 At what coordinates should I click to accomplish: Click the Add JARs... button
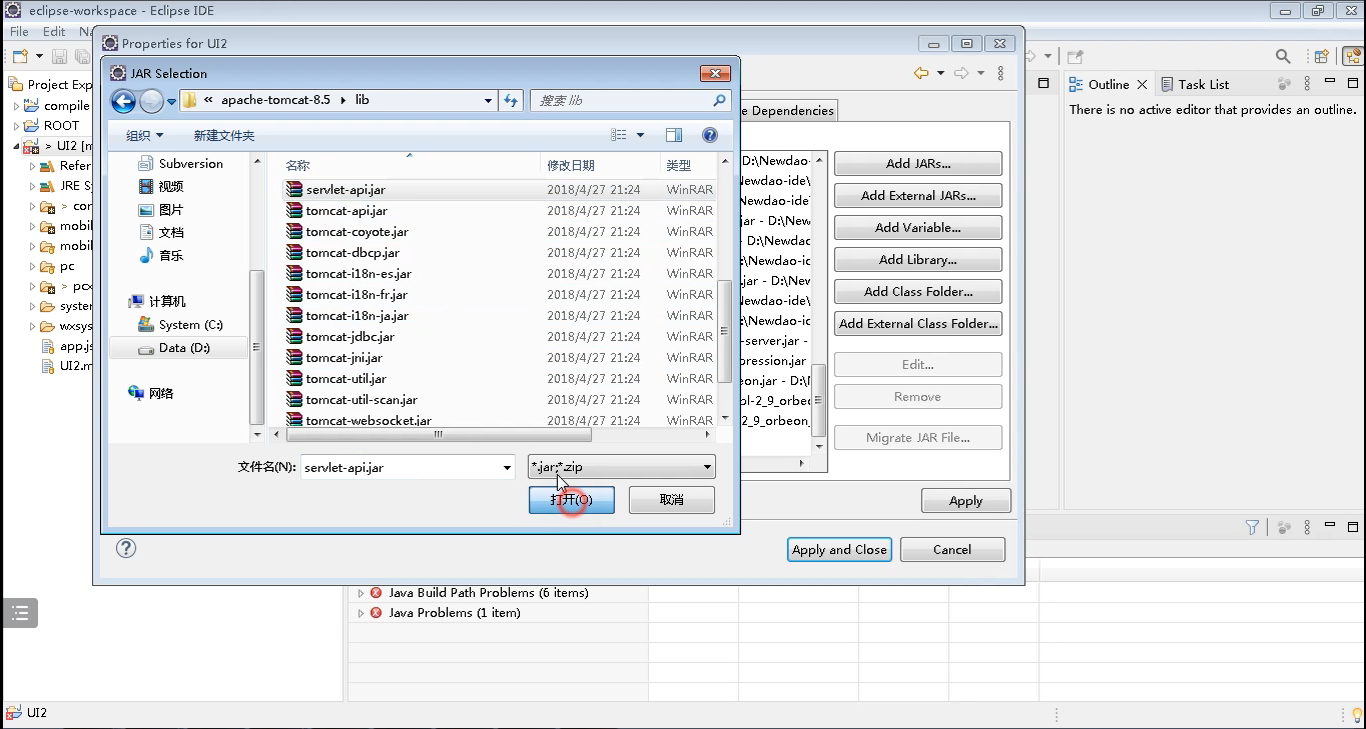918,164
